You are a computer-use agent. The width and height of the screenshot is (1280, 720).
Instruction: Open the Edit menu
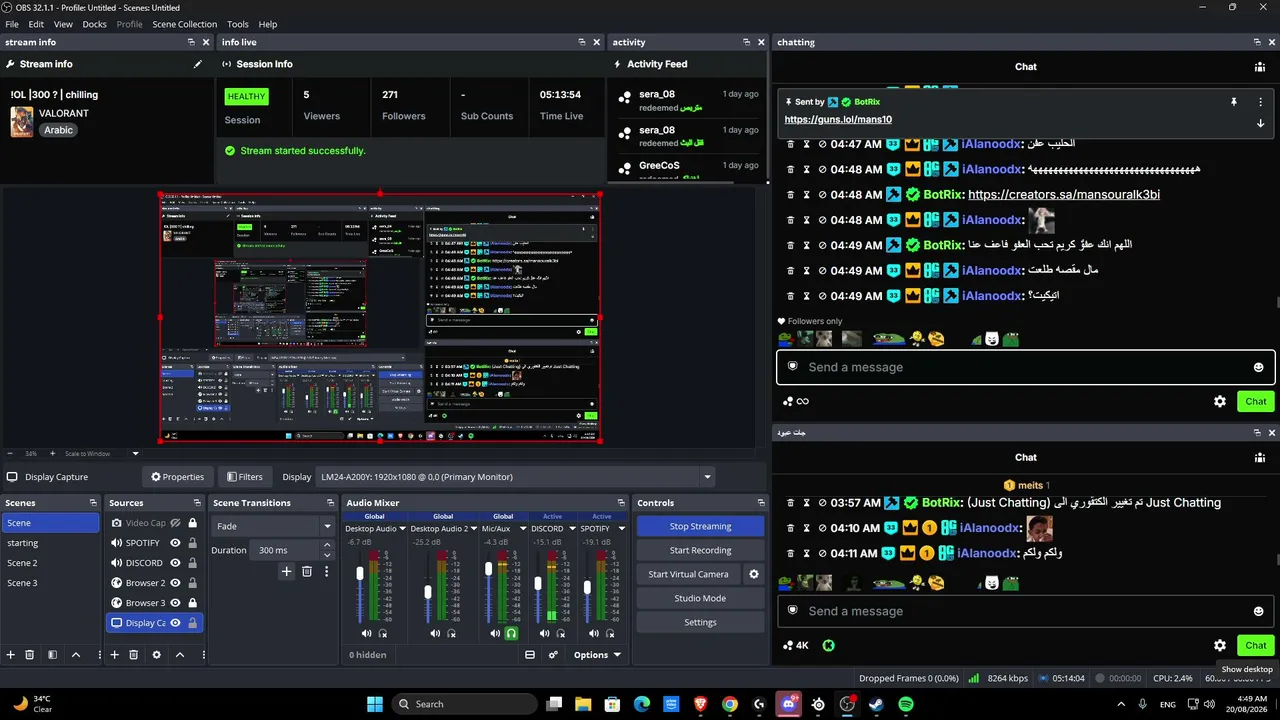tap(36, 24)
